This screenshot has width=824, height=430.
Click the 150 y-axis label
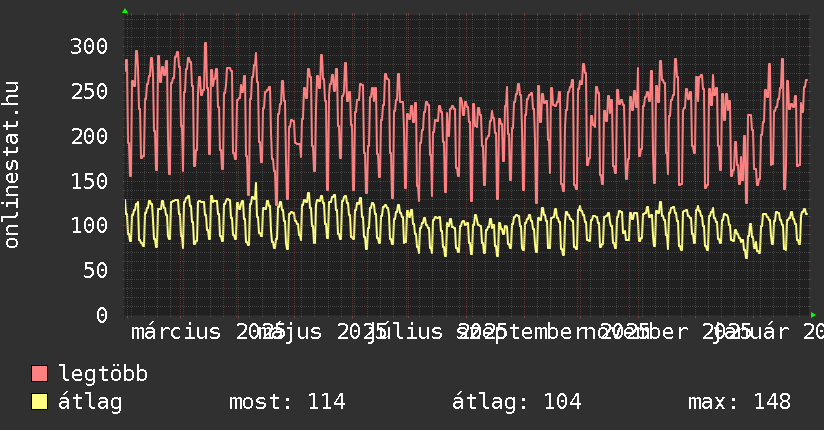pos(89,181)
